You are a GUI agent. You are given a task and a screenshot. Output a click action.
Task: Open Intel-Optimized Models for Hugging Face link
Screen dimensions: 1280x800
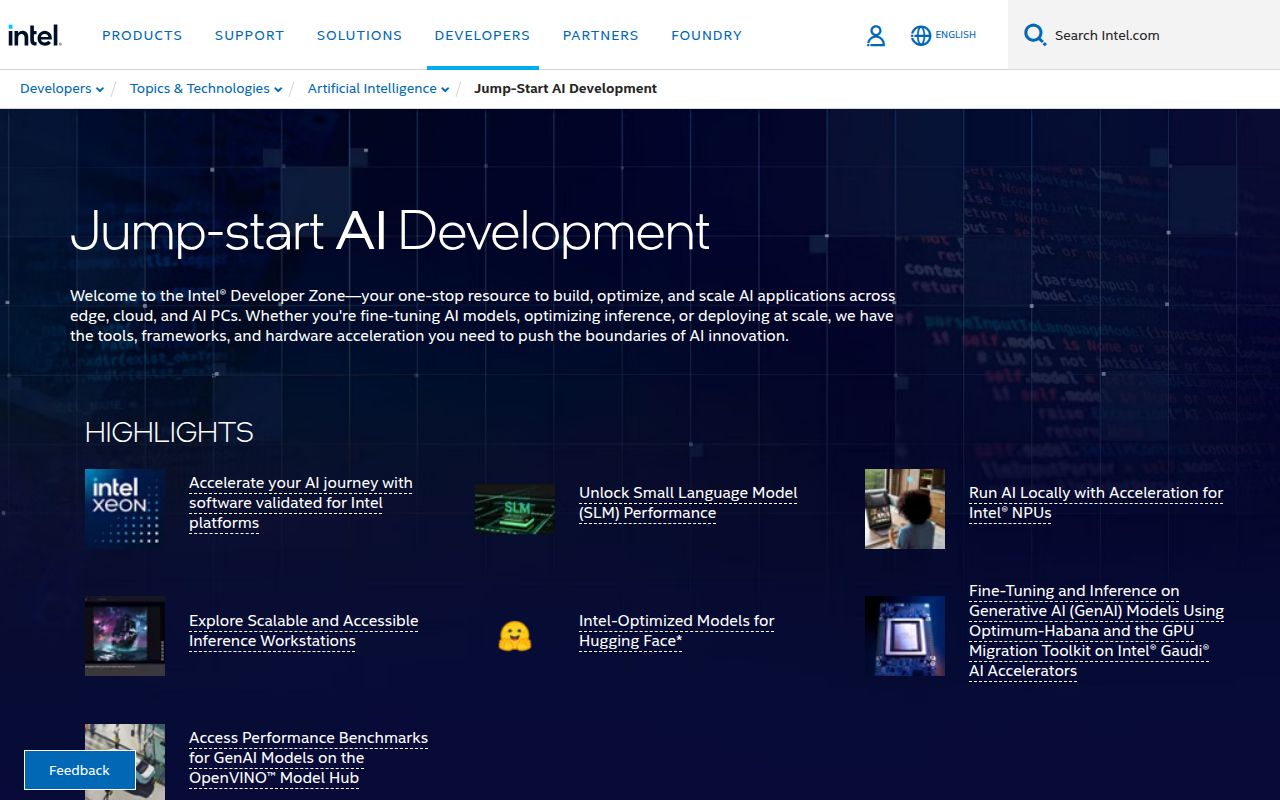[x=677, y=631]
